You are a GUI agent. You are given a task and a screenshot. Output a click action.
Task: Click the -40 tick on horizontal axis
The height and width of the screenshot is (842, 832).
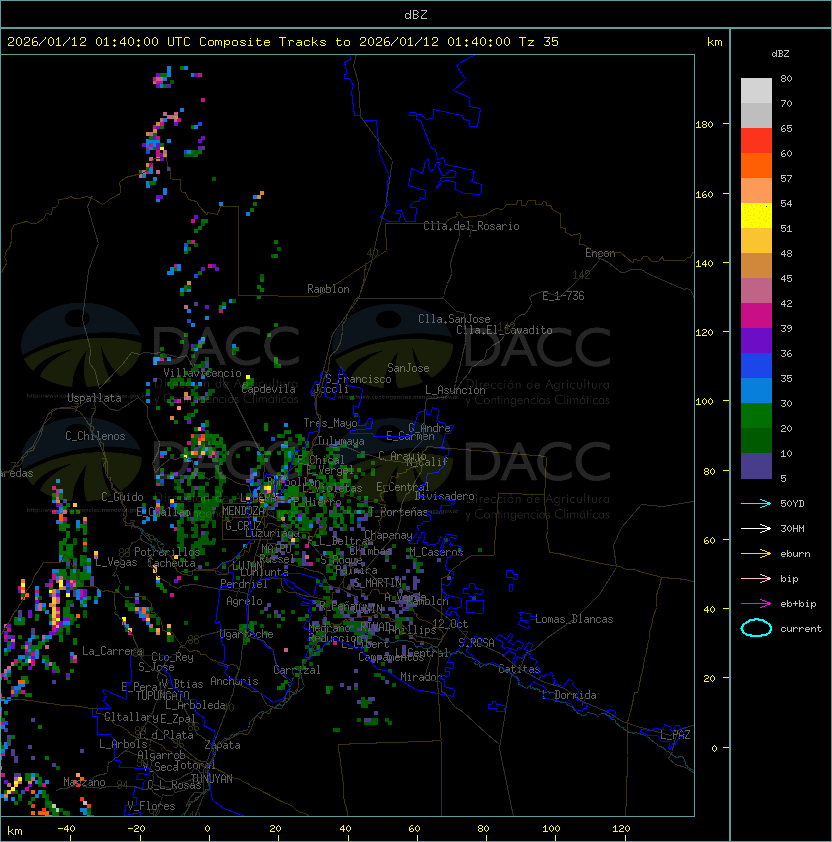tap(66, 829)
